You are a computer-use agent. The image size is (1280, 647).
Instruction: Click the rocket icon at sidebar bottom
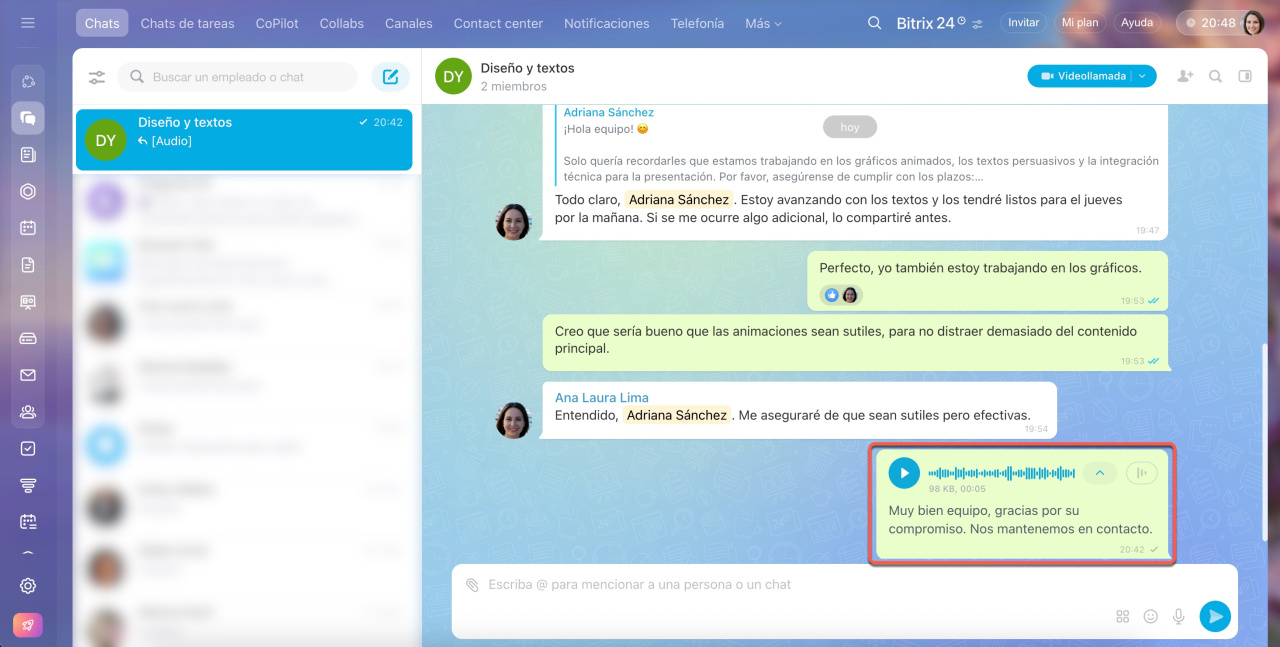[28, 625]
